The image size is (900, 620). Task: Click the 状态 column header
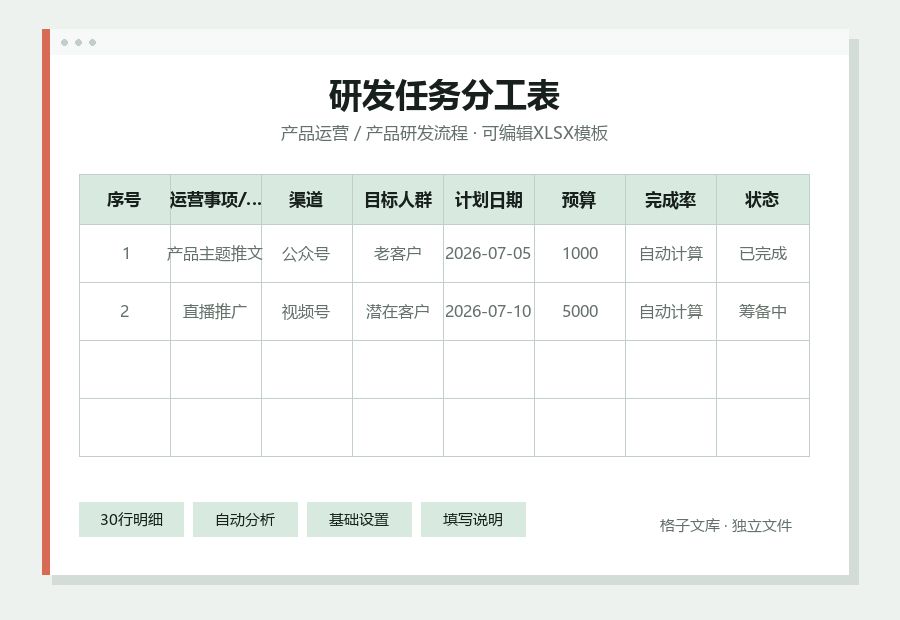point(763,200)
